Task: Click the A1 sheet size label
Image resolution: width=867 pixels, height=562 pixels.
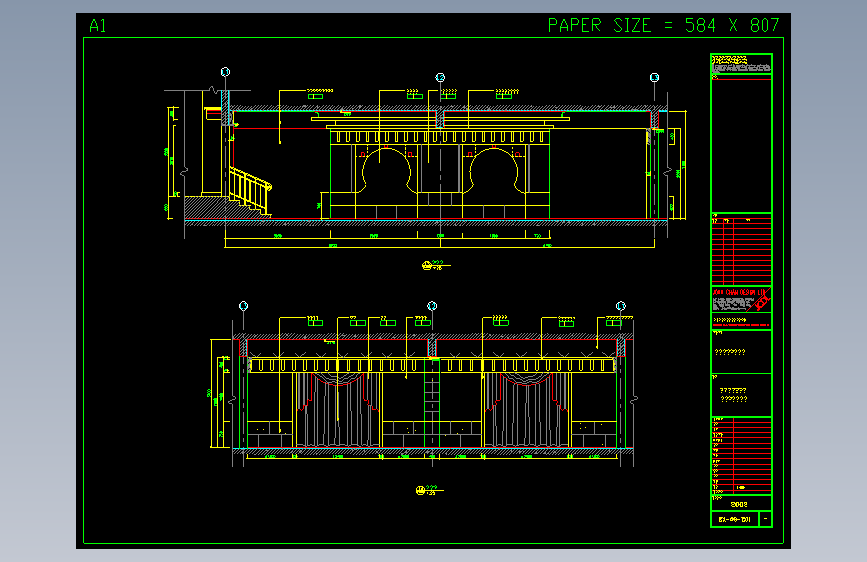Action: (97, 25)
